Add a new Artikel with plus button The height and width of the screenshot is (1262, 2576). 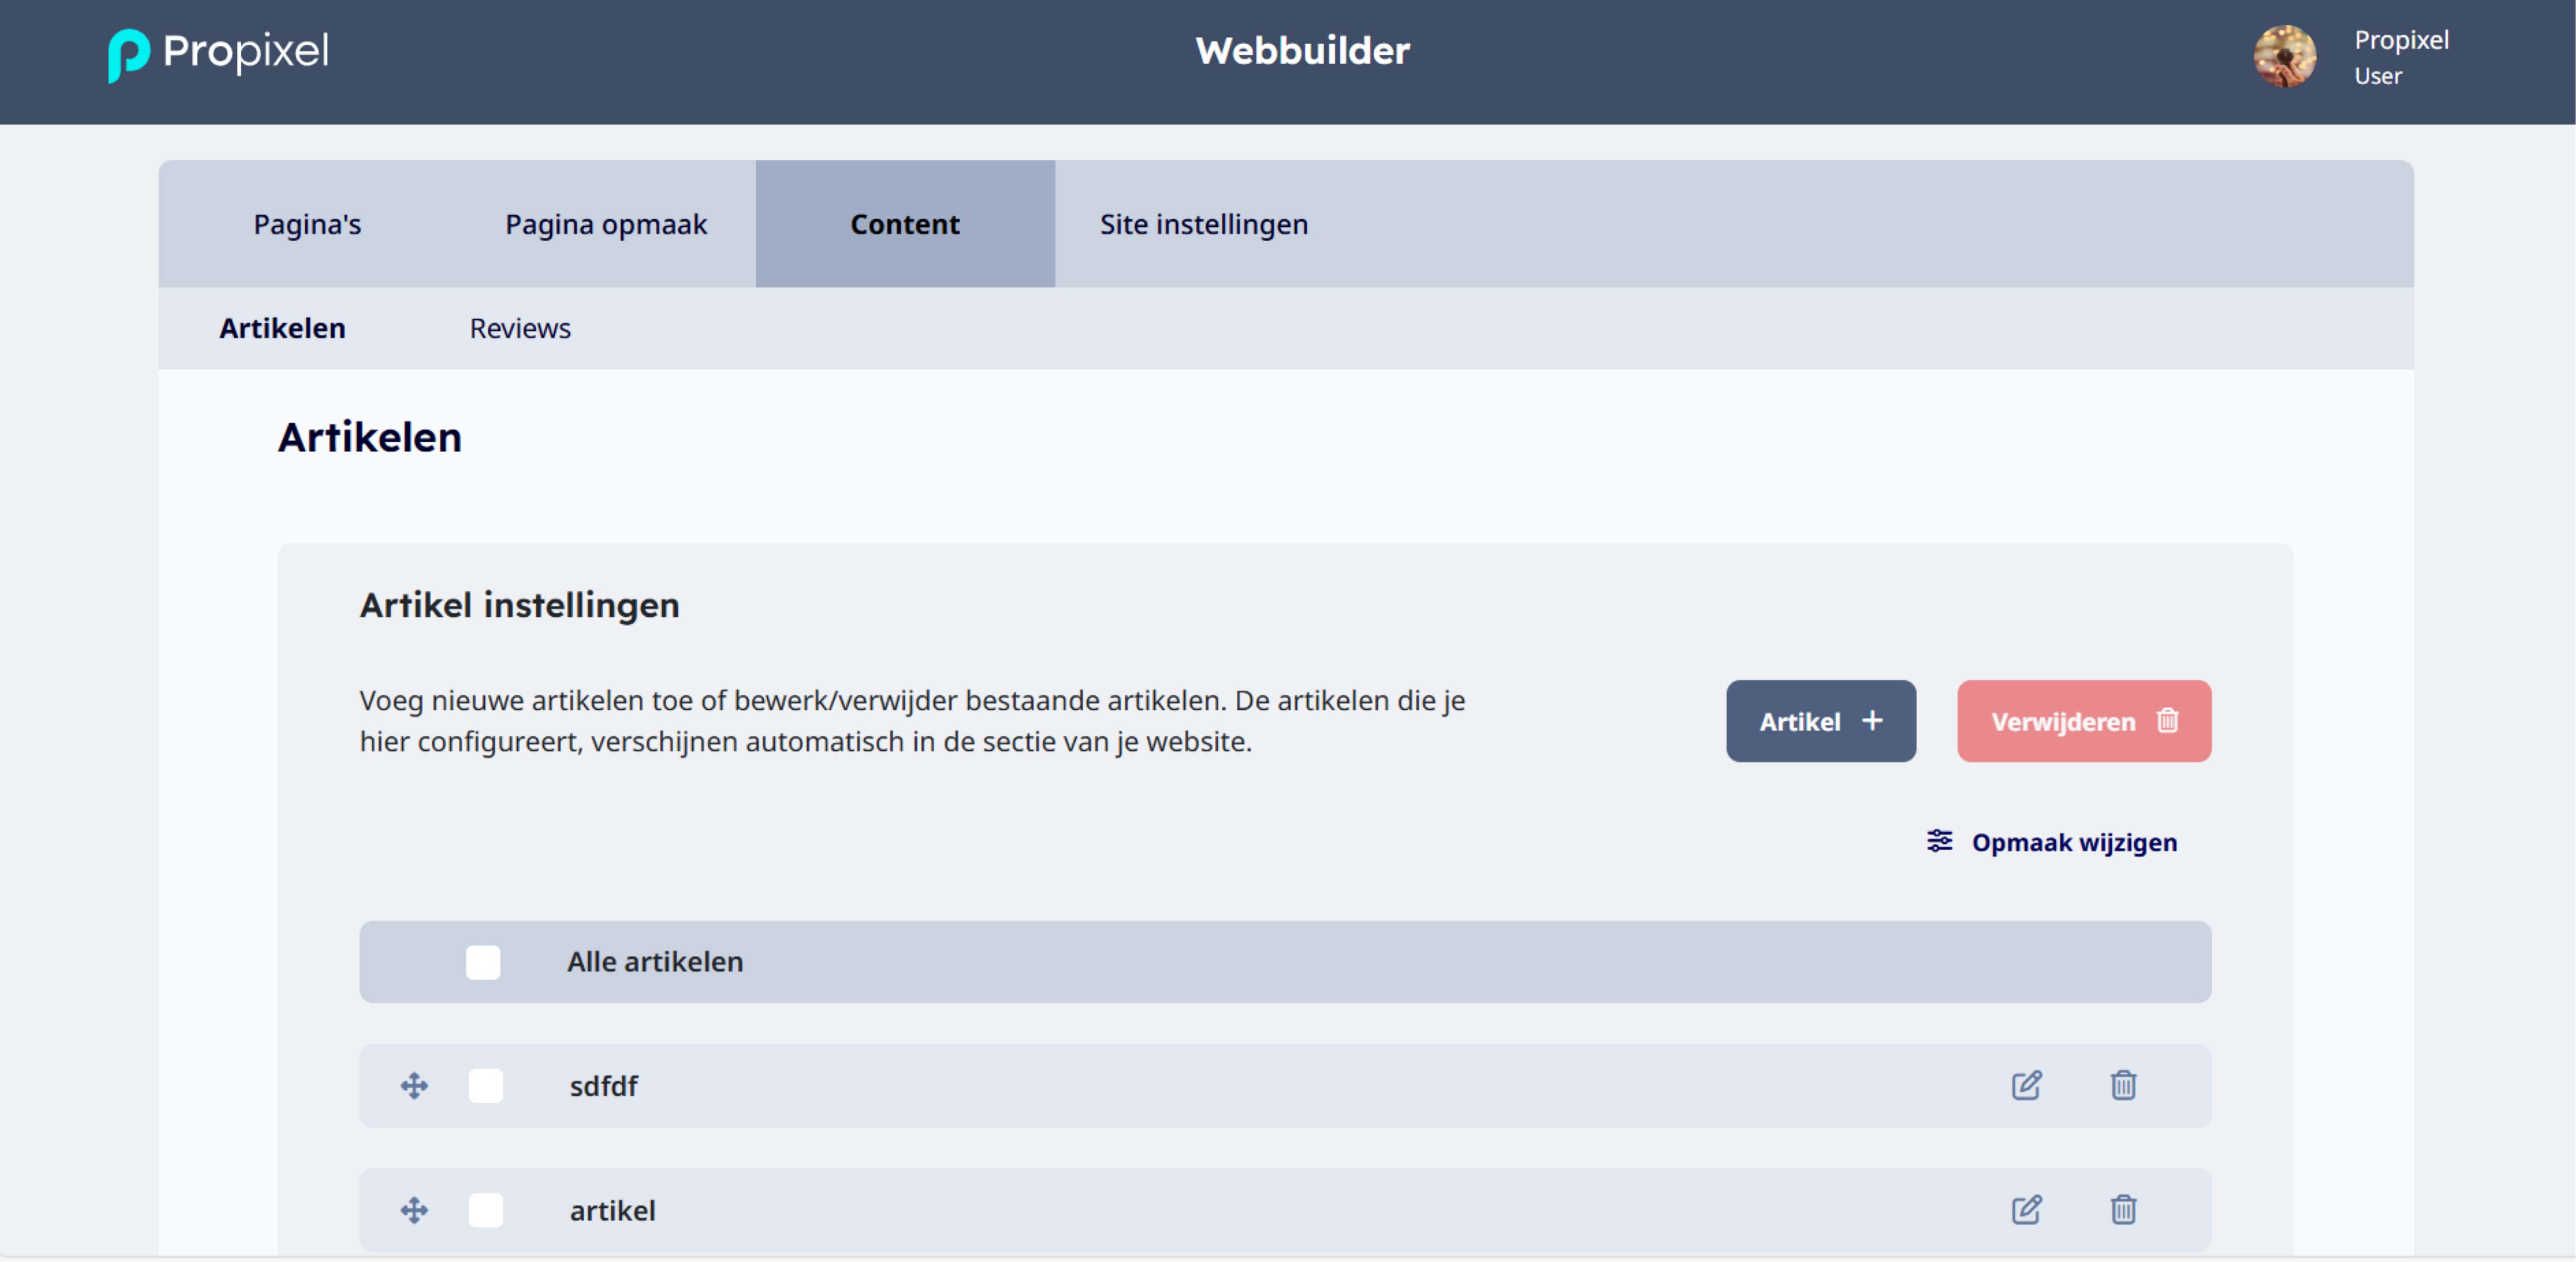[1820, 721]
